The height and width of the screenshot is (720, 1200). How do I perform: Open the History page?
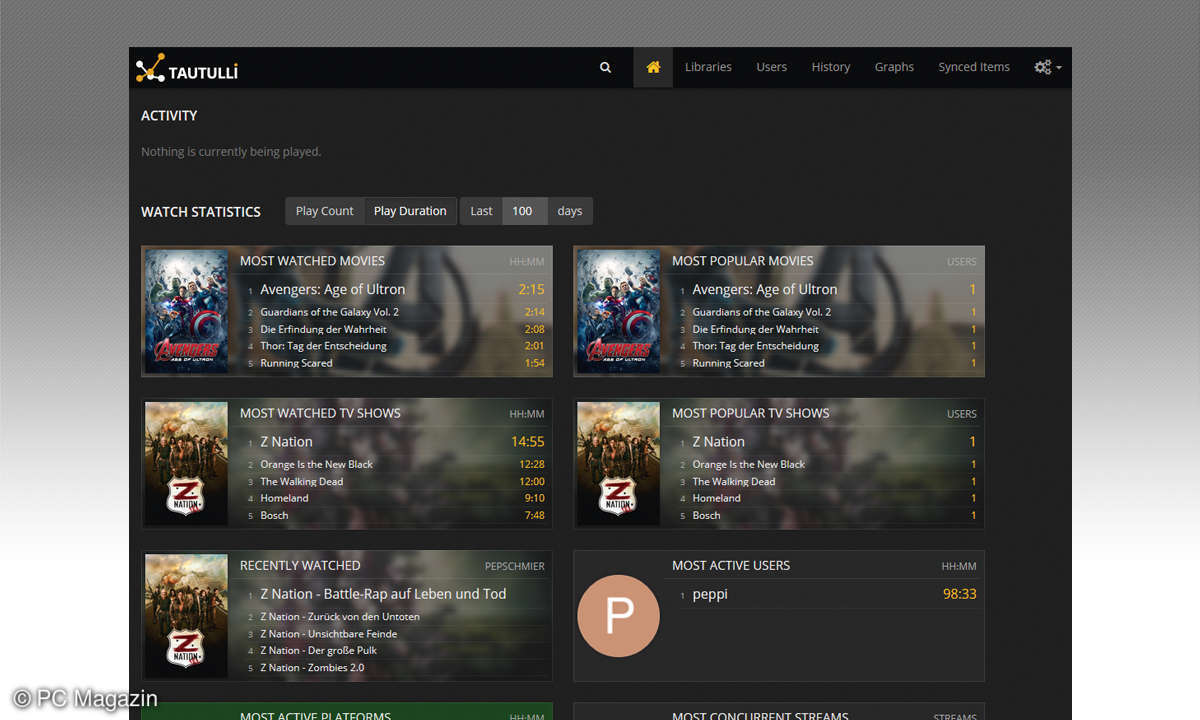(x=830, y=67)
